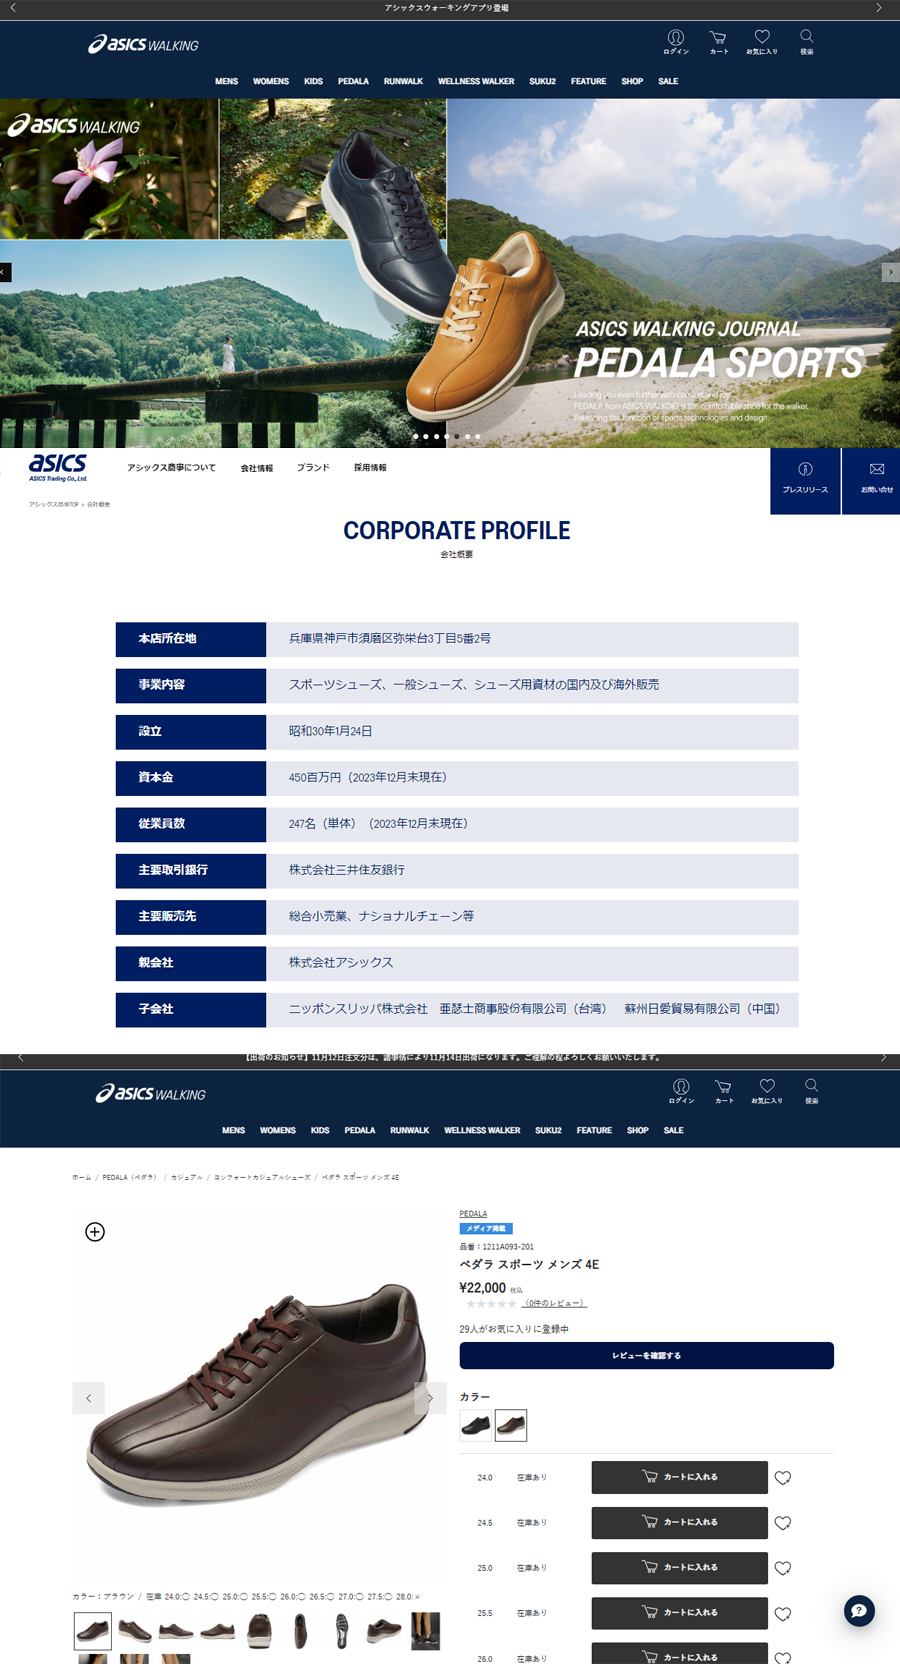Show previous hero carousel slide

point(5,272)
